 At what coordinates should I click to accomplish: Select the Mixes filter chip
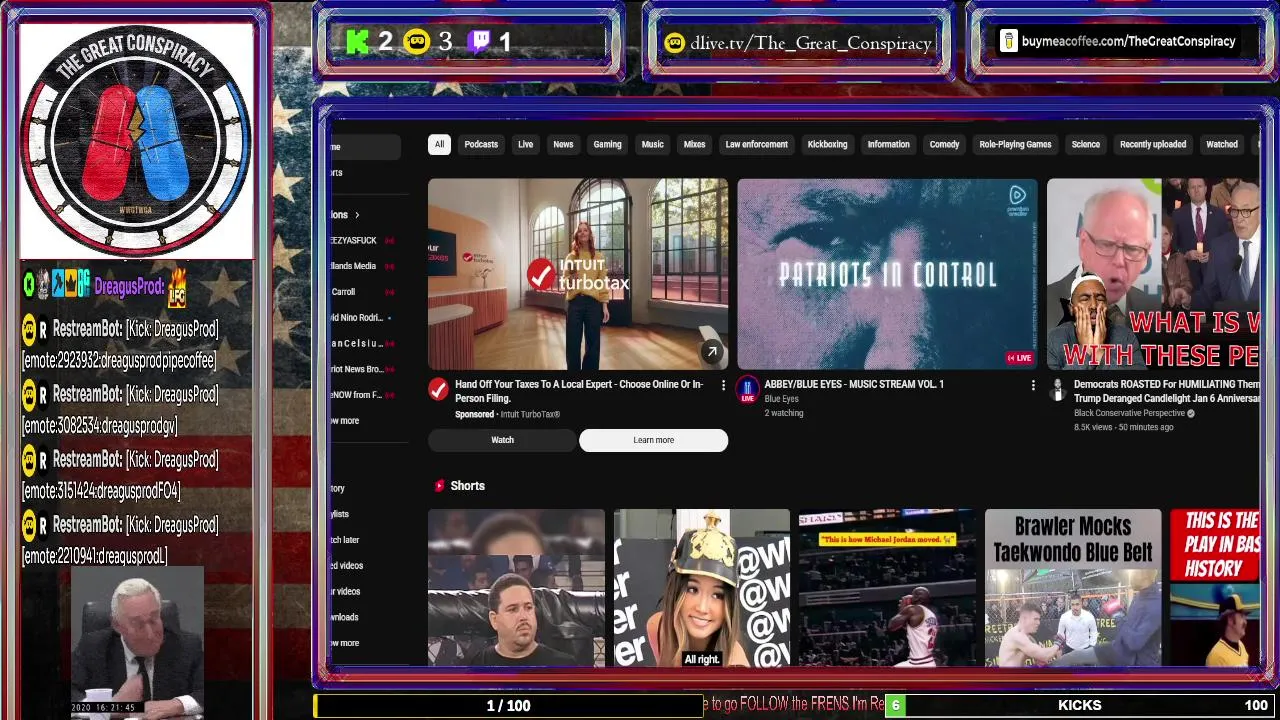[694, 144]
